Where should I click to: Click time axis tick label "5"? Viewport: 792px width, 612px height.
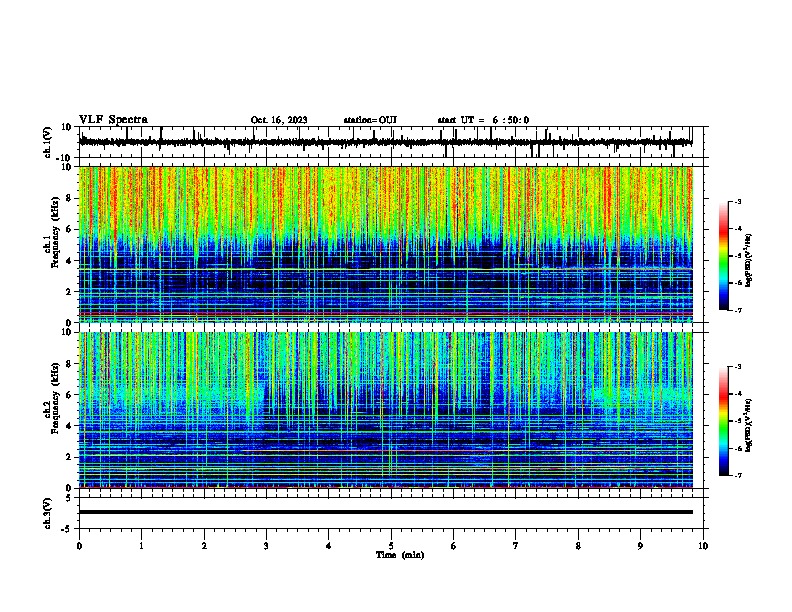[x=391, y=546]
